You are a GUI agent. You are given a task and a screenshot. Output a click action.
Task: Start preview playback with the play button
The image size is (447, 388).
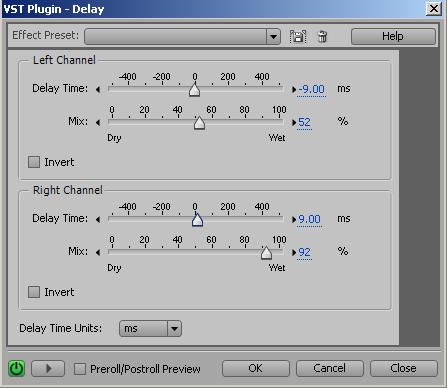pyautogui.click(x=48, y=369)
